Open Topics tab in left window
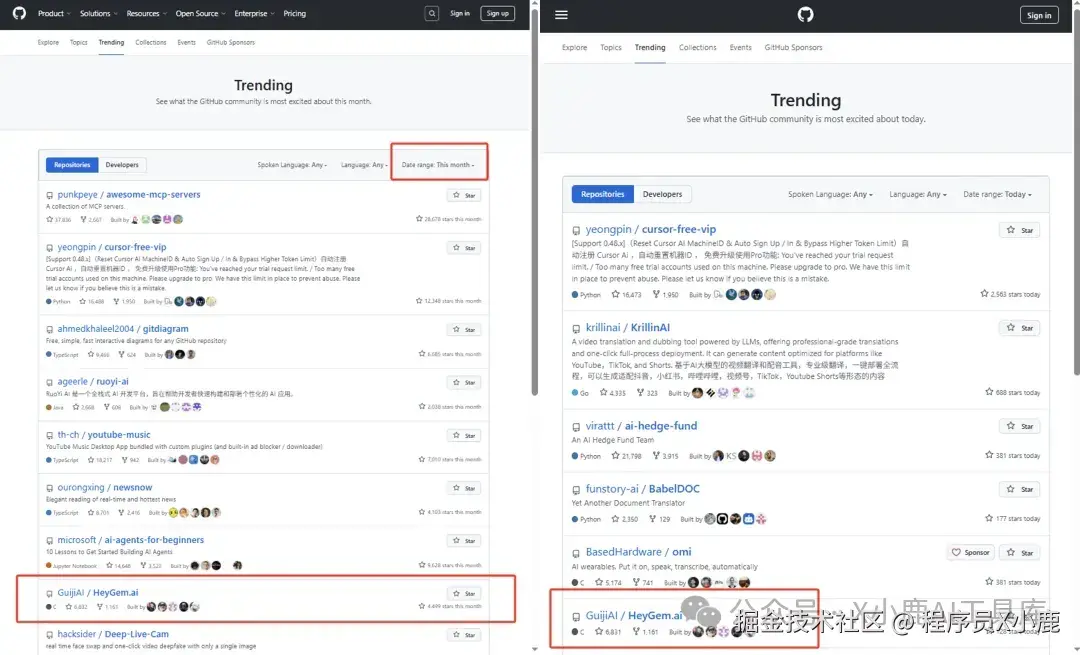Screen dimensions: 1080x655 click(x=79, y=42)
